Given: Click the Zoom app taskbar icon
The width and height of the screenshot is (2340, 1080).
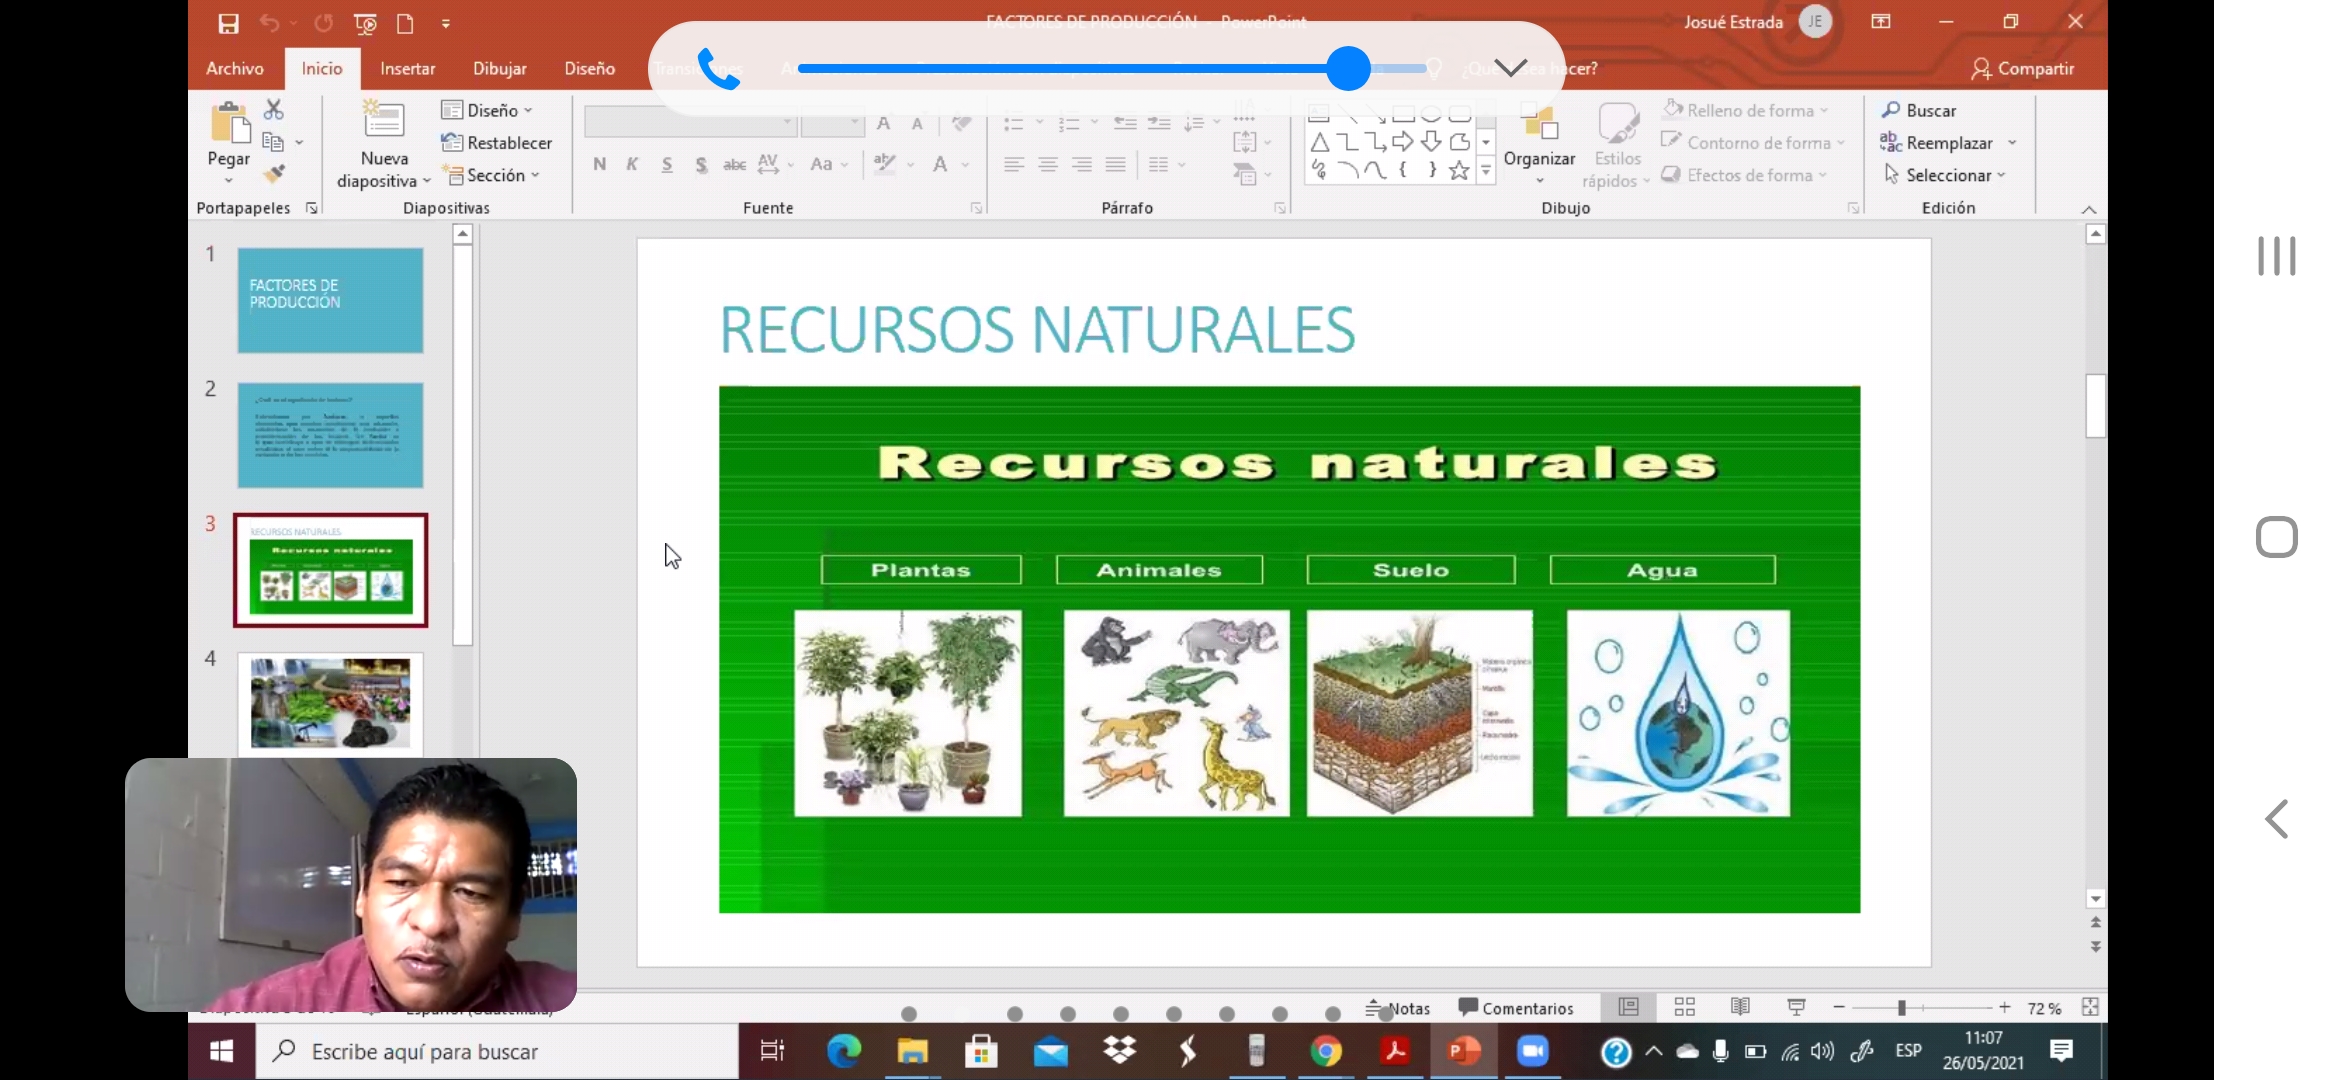Looking at the screenshot, I should [x=1533, y=1051].
